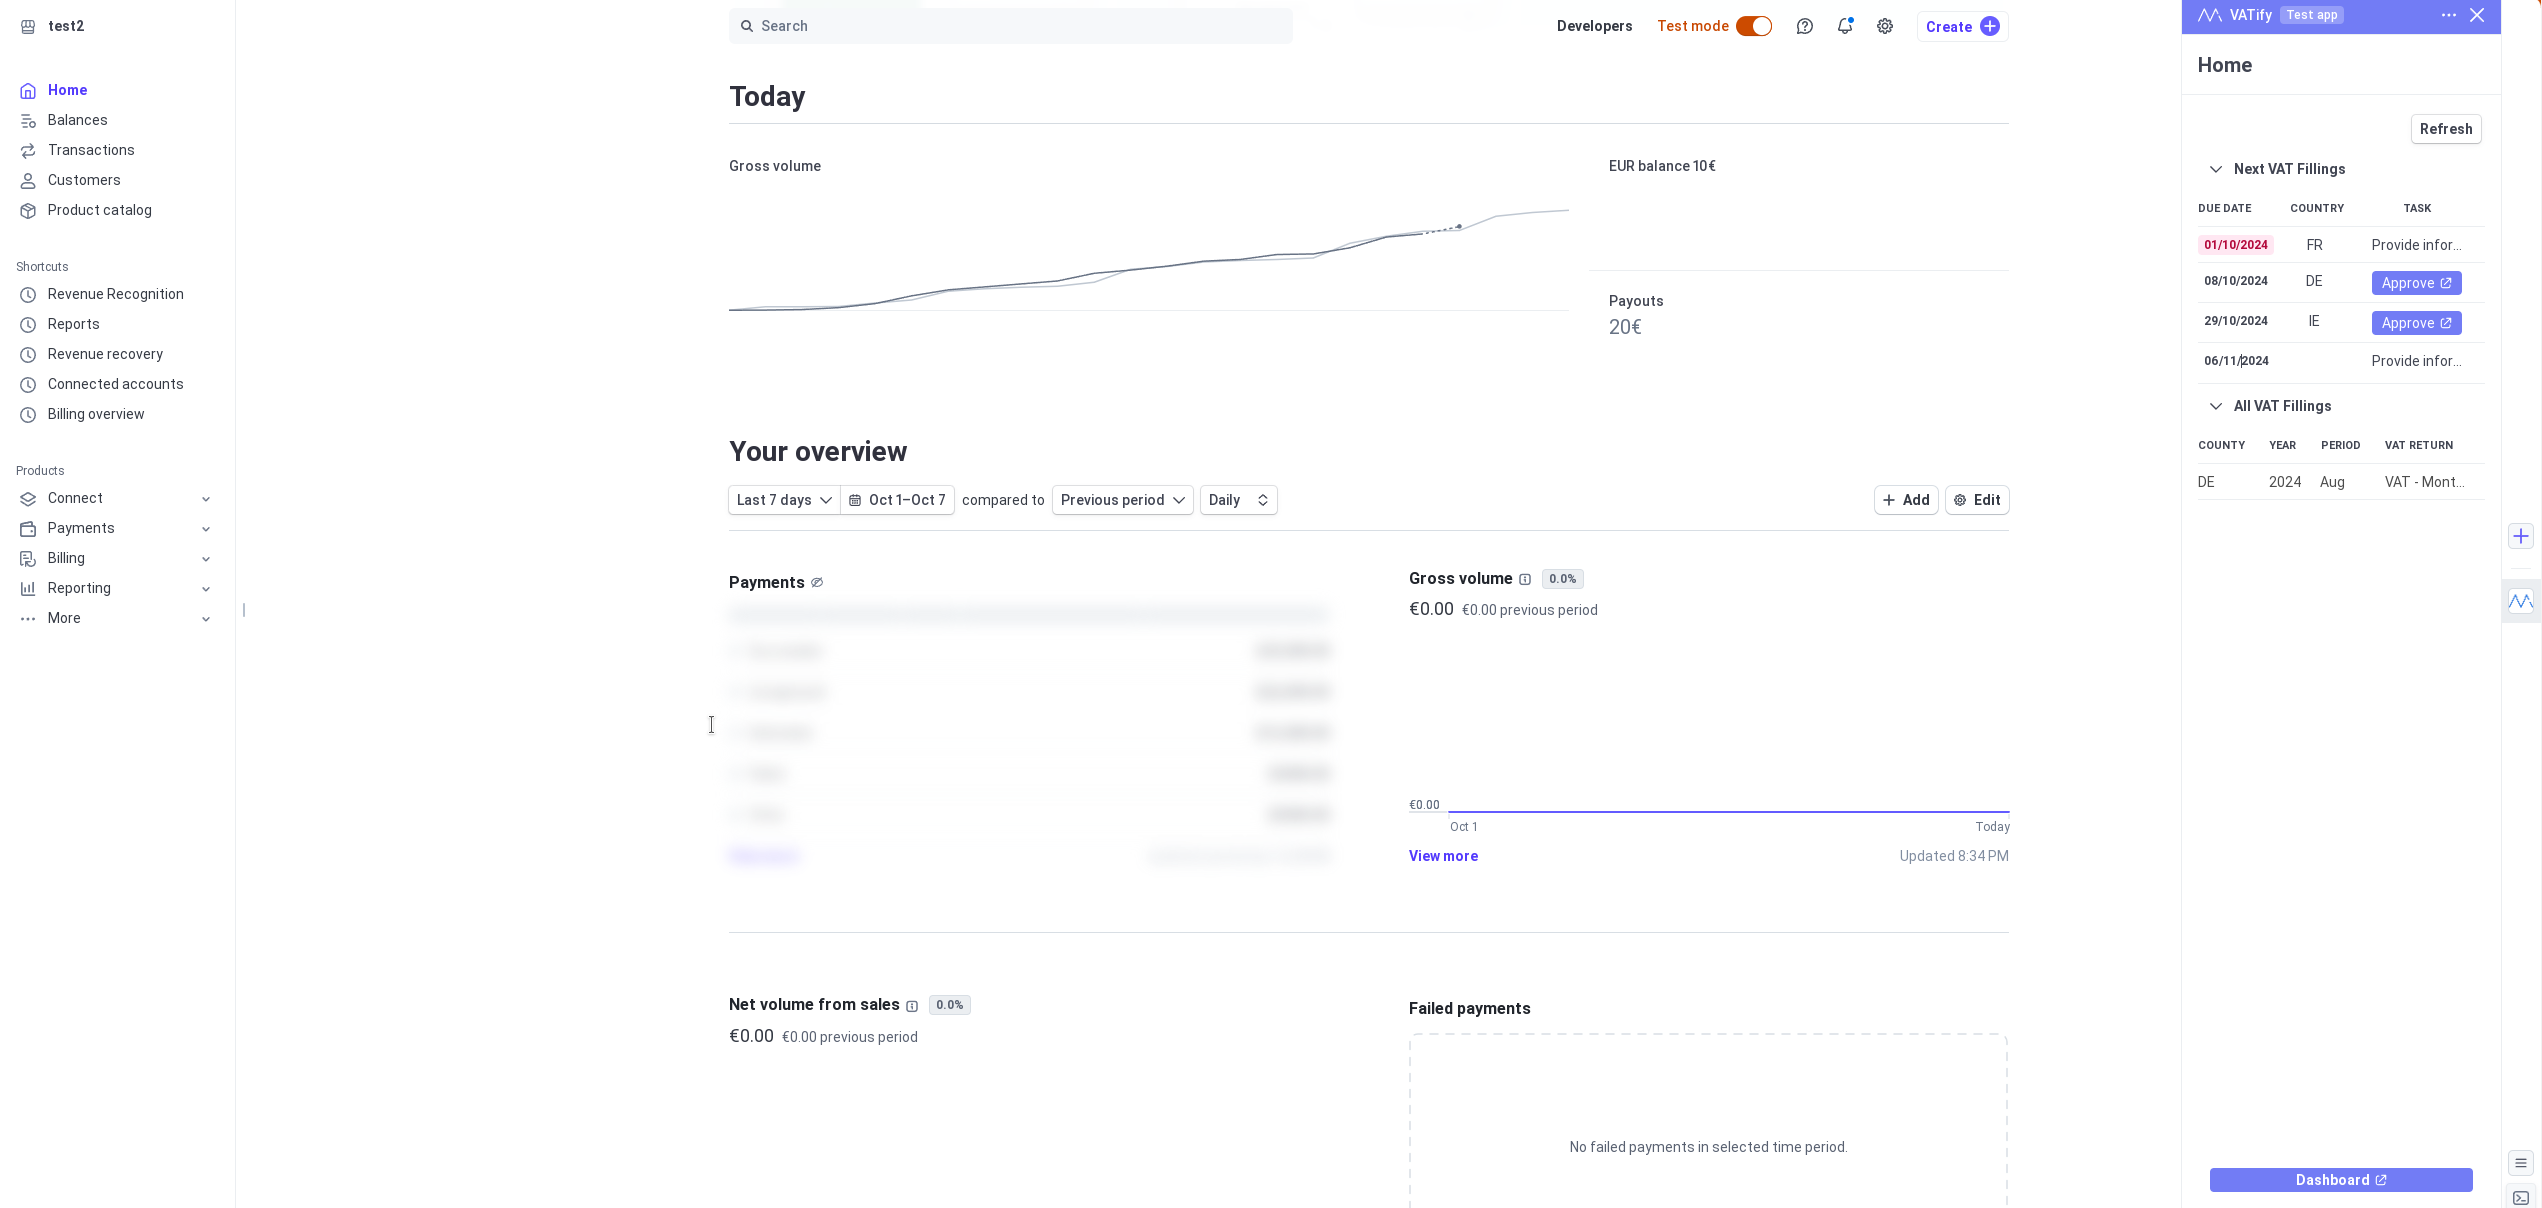The image size is (2542, 1208).
Task: Approve the DE VAT filing due 08/10/2024
Action: click(2416, 283)
